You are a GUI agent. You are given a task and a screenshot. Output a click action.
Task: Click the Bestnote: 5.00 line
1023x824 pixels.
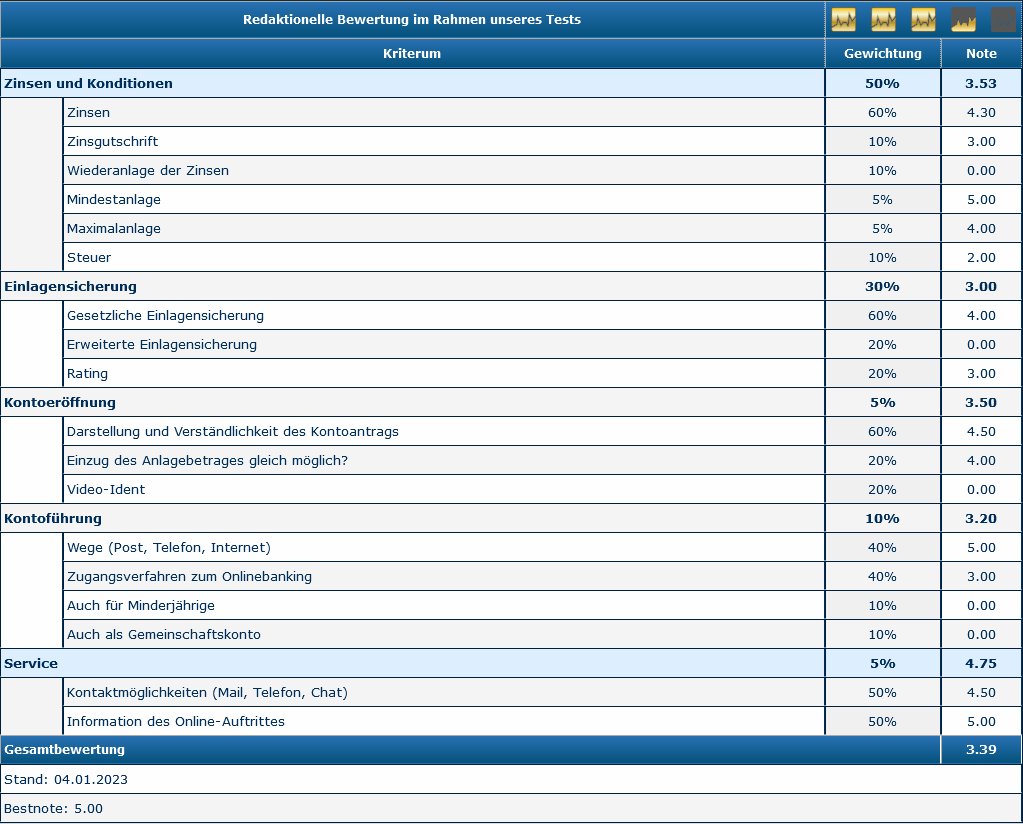(53, 808)
